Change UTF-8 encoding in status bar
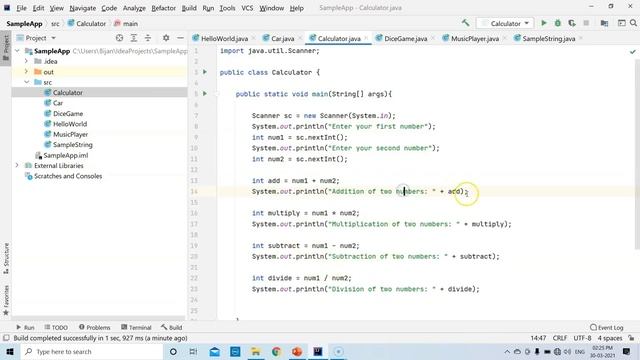The height and width of the screenshot is (360, 640). pyautogui.click(x=582, y=338)
